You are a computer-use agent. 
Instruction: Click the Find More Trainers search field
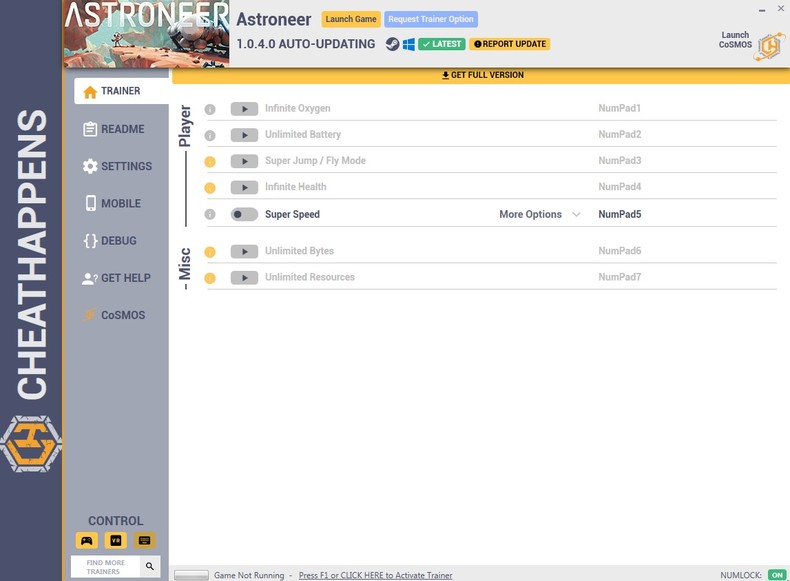click(106, 567)
